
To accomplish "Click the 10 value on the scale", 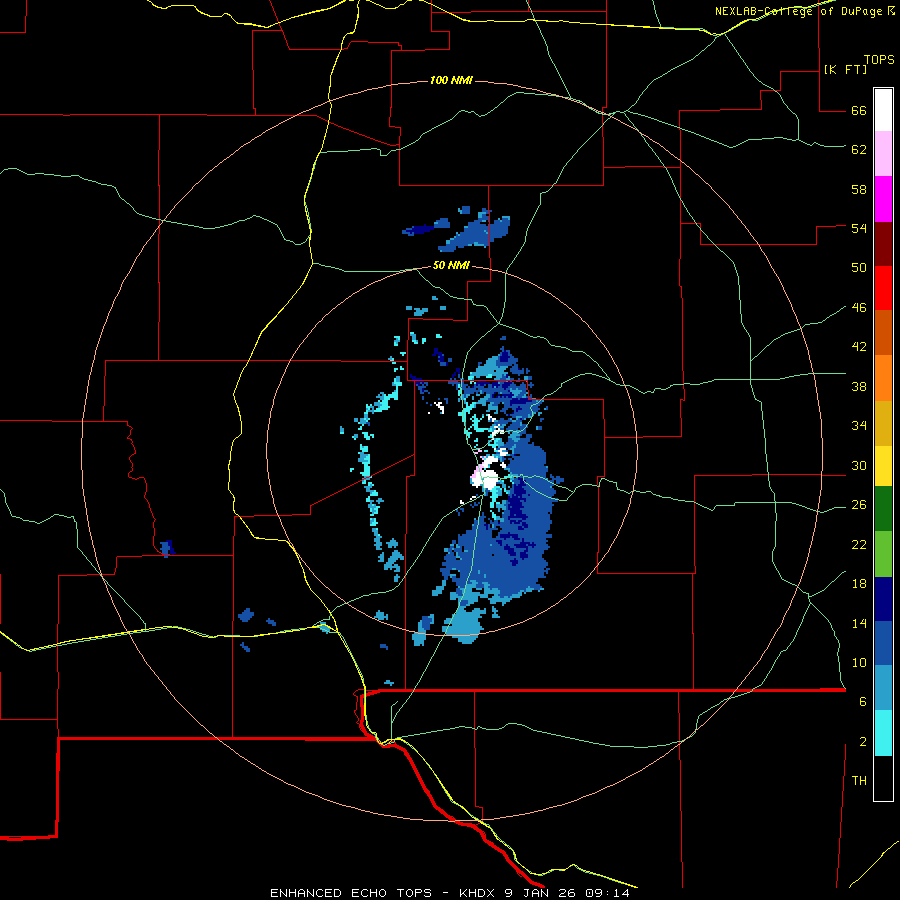I will pos(859,662).
